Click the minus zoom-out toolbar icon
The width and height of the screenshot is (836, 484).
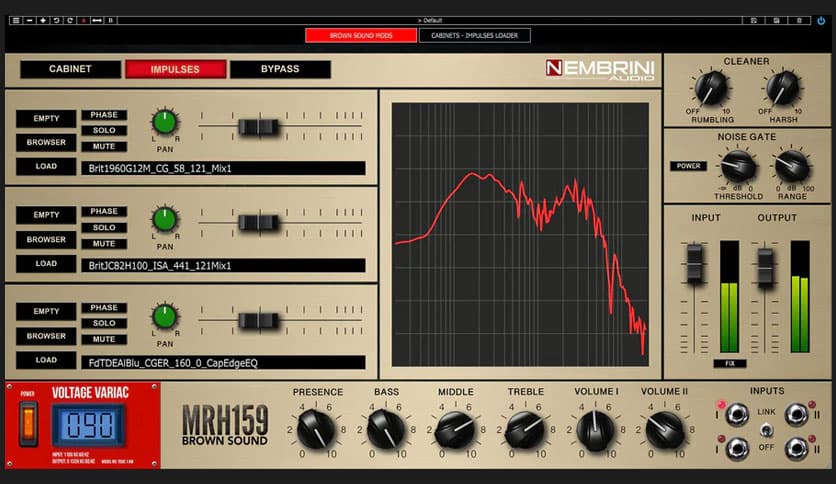pos(30,20)
